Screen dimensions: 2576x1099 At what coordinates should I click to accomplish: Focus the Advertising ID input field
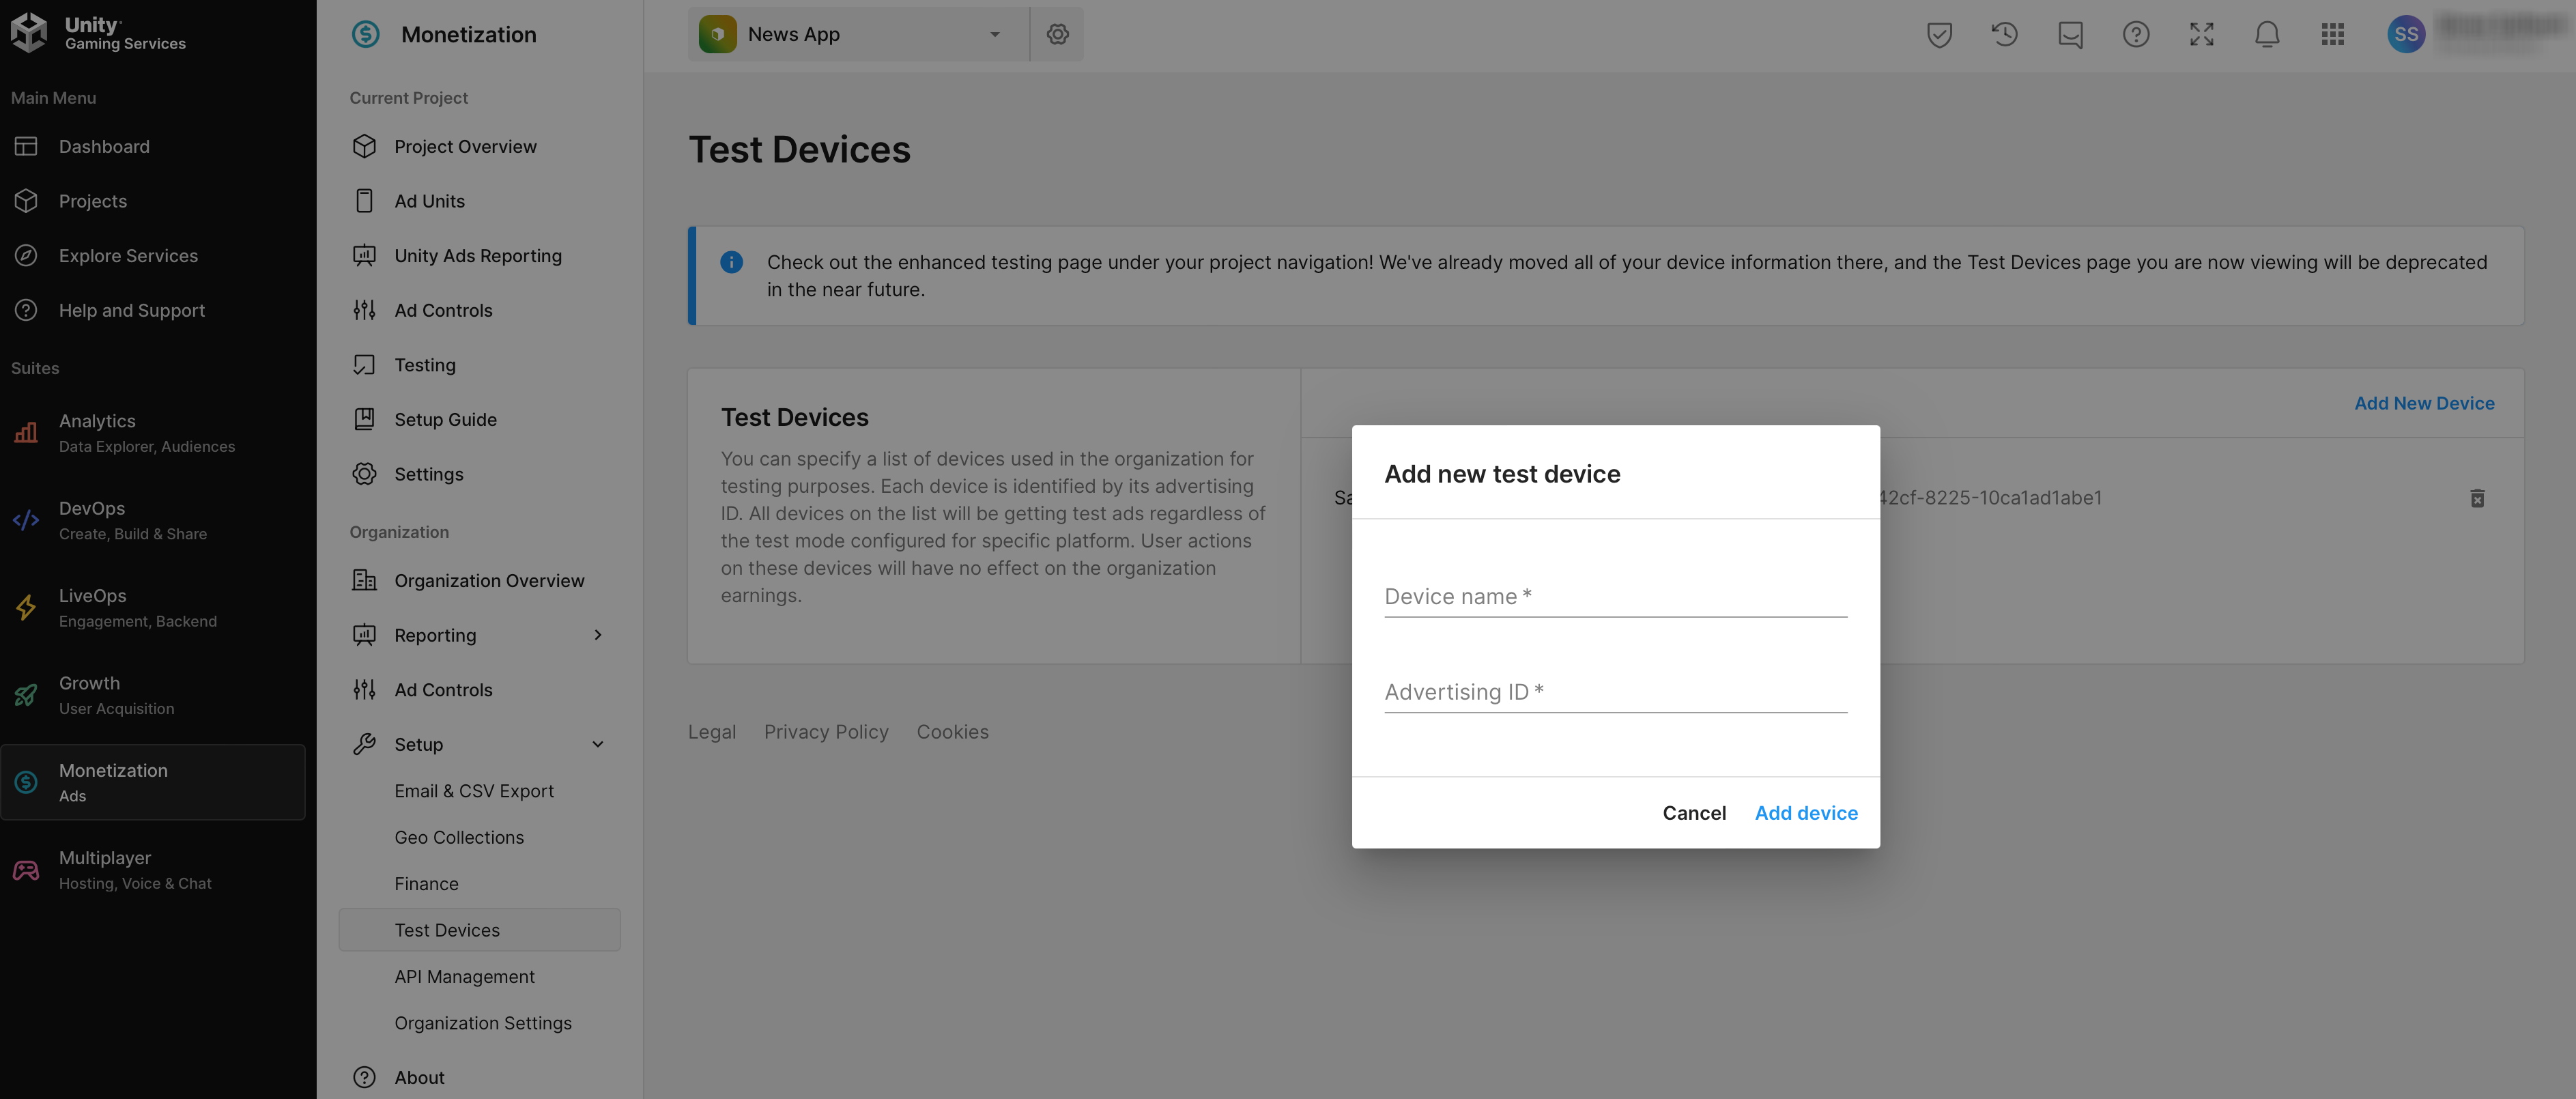coord(1615,692)
